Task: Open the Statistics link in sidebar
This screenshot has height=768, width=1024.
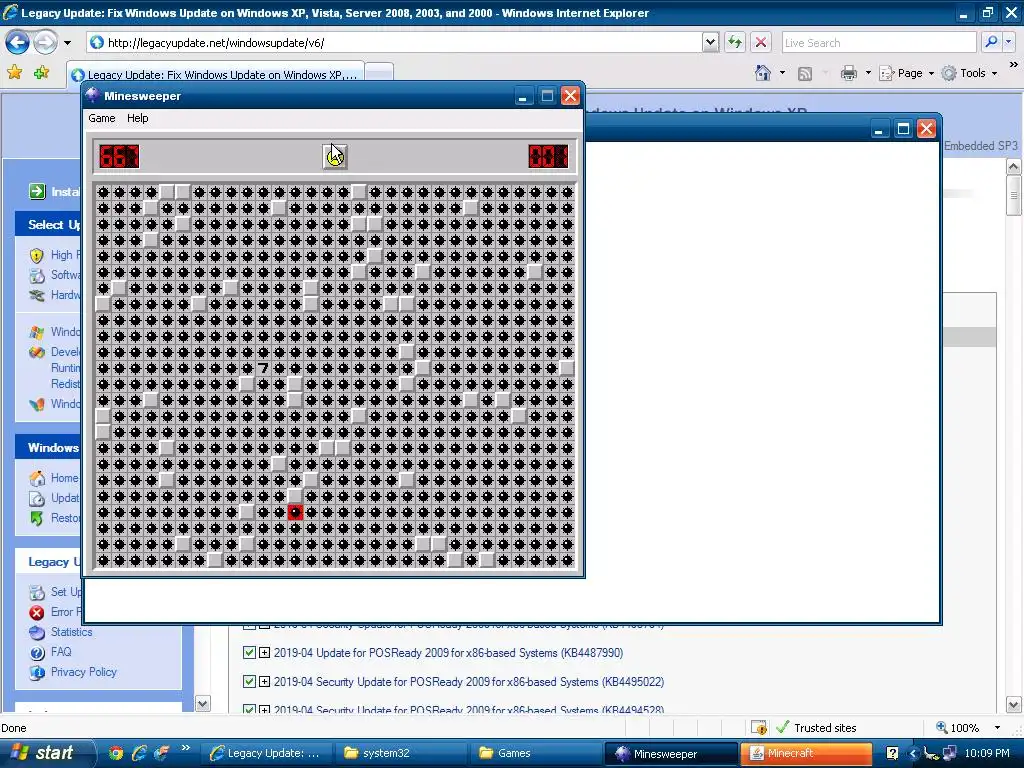Action: click(71, 632)
